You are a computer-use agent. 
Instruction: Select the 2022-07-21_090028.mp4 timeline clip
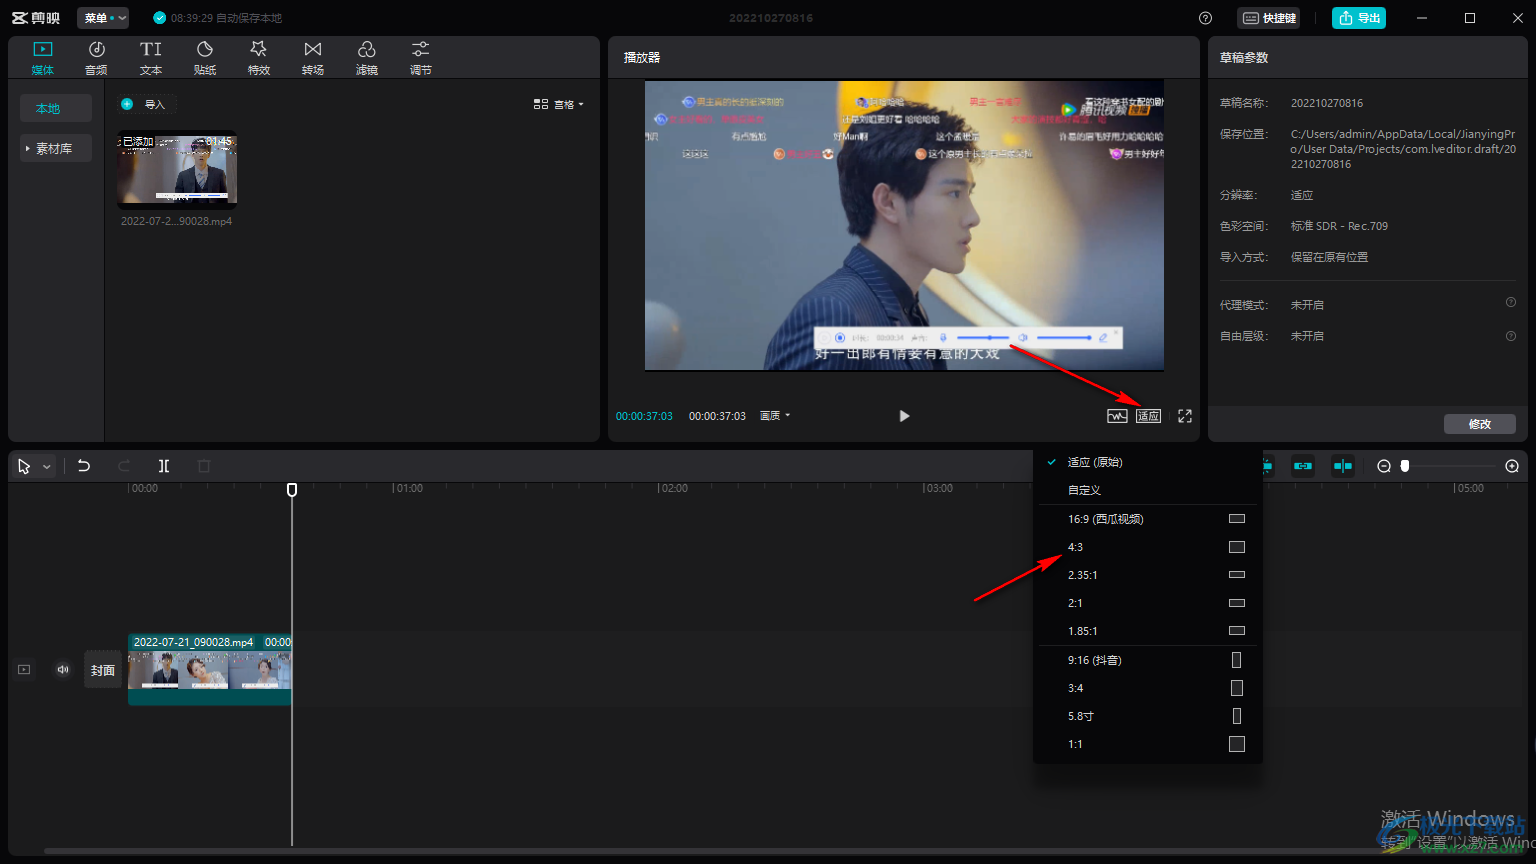210,669
